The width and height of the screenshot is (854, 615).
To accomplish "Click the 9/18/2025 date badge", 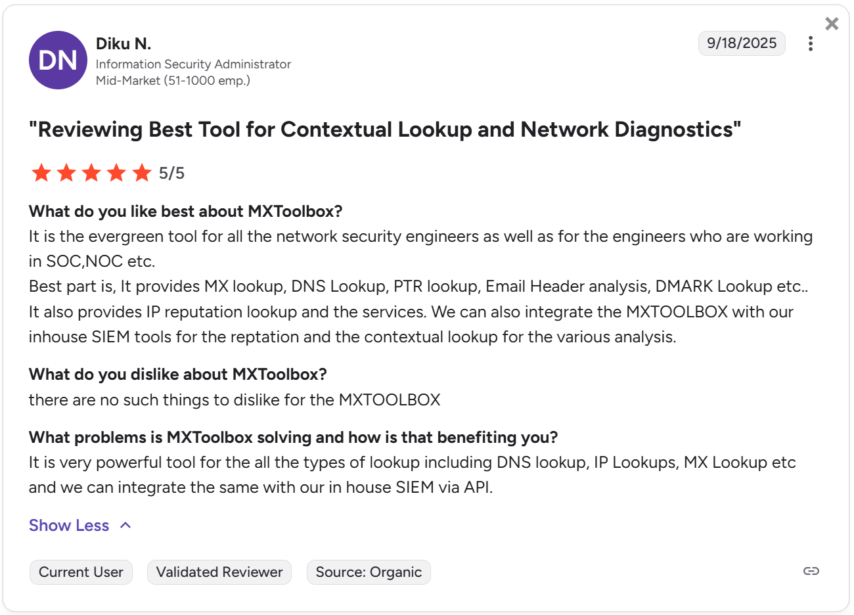I will (741, 43).
